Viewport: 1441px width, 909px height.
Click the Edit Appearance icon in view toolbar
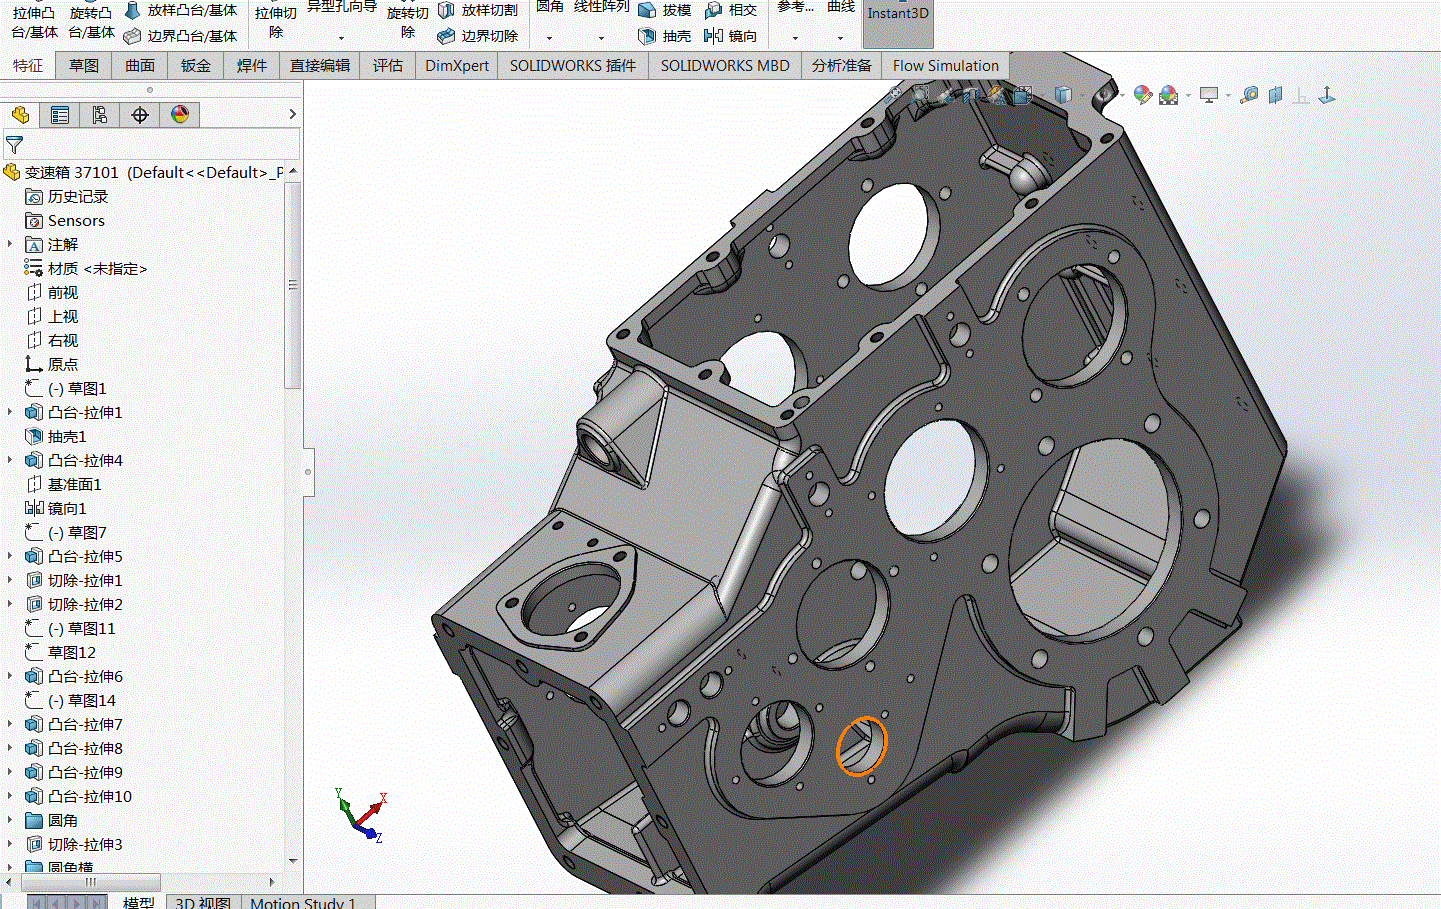[1142, 95]
